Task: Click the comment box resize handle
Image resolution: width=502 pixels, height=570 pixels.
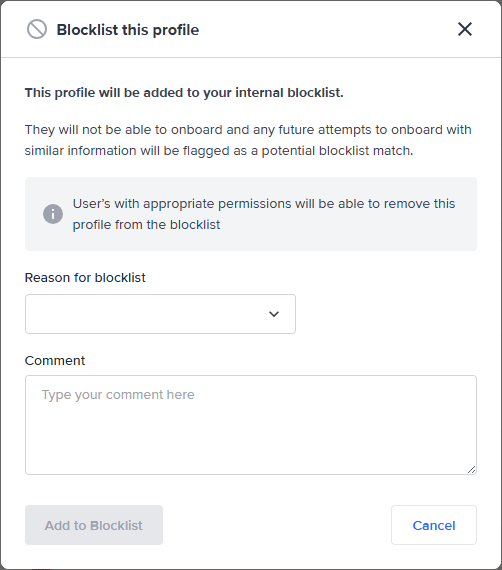Action: (x=471, y=469)
